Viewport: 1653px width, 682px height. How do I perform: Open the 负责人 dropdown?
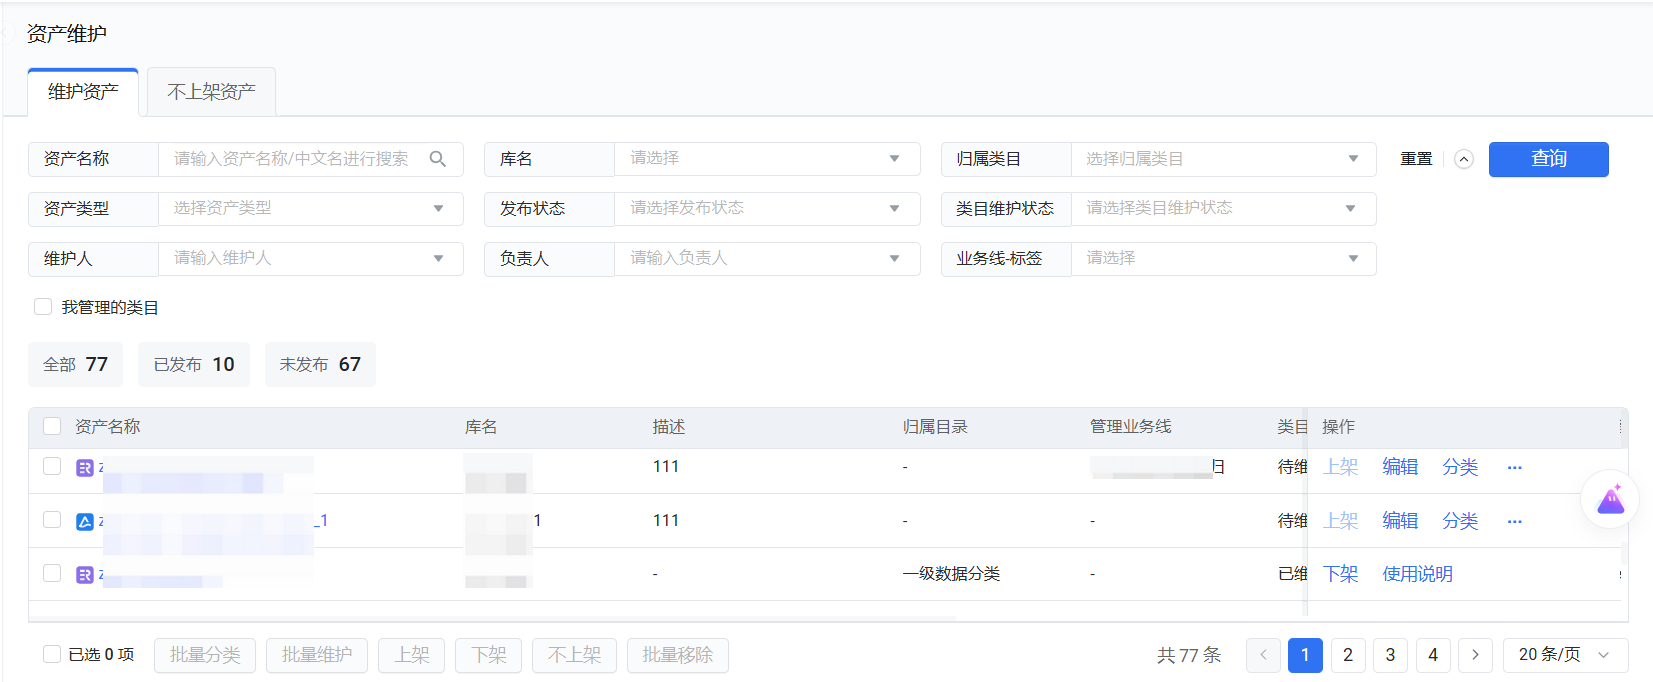[767, 259]
